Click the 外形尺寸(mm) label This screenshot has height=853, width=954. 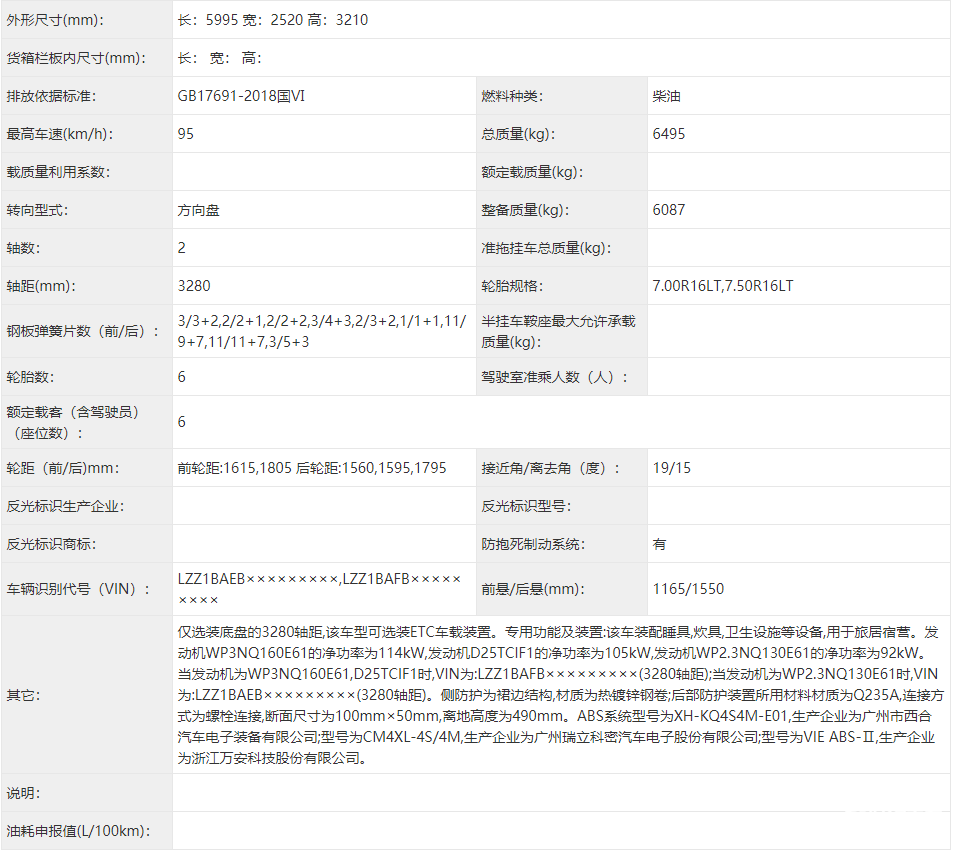pyautogui.click(x=55, y=20)
